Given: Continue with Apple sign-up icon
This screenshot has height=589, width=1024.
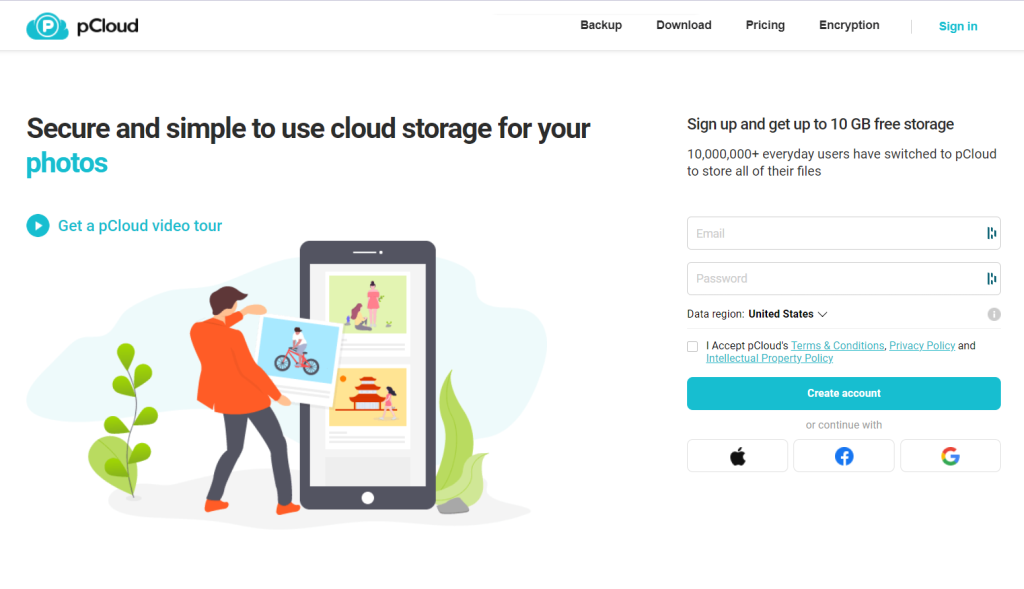Looking at the screenshot, I should pos(737,456).
